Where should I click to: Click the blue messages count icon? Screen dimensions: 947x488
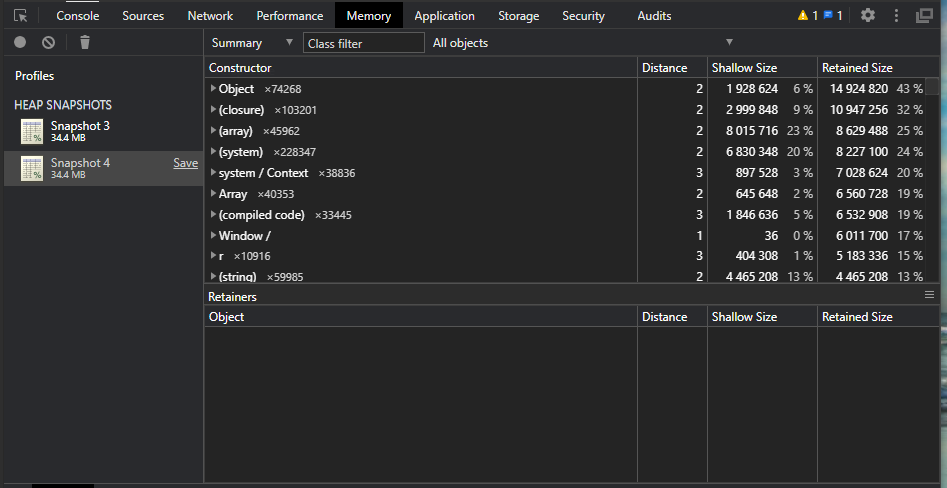[x=832, y=16]
